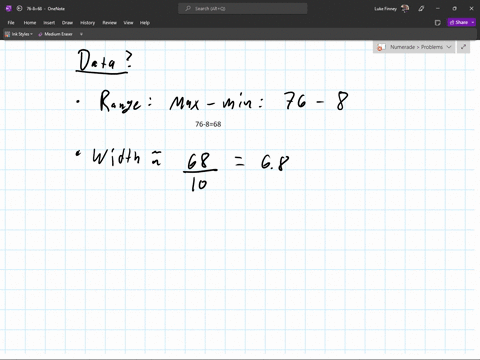
Task: Click the back navigation arrow in title bar
Action: click(x=19, y=9)
